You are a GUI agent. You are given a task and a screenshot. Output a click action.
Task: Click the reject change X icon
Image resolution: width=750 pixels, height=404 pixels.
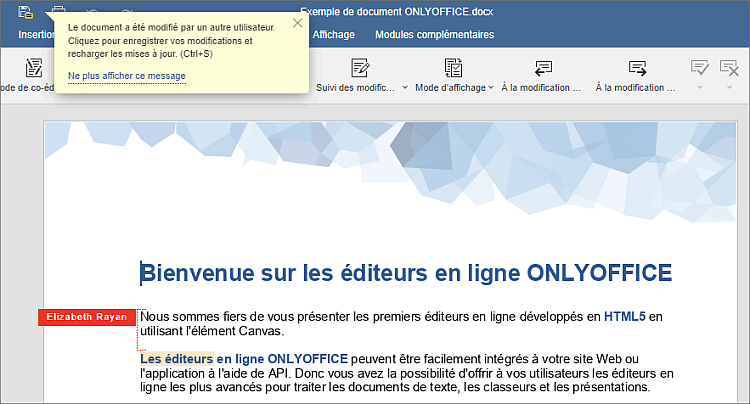pos(729,68)
